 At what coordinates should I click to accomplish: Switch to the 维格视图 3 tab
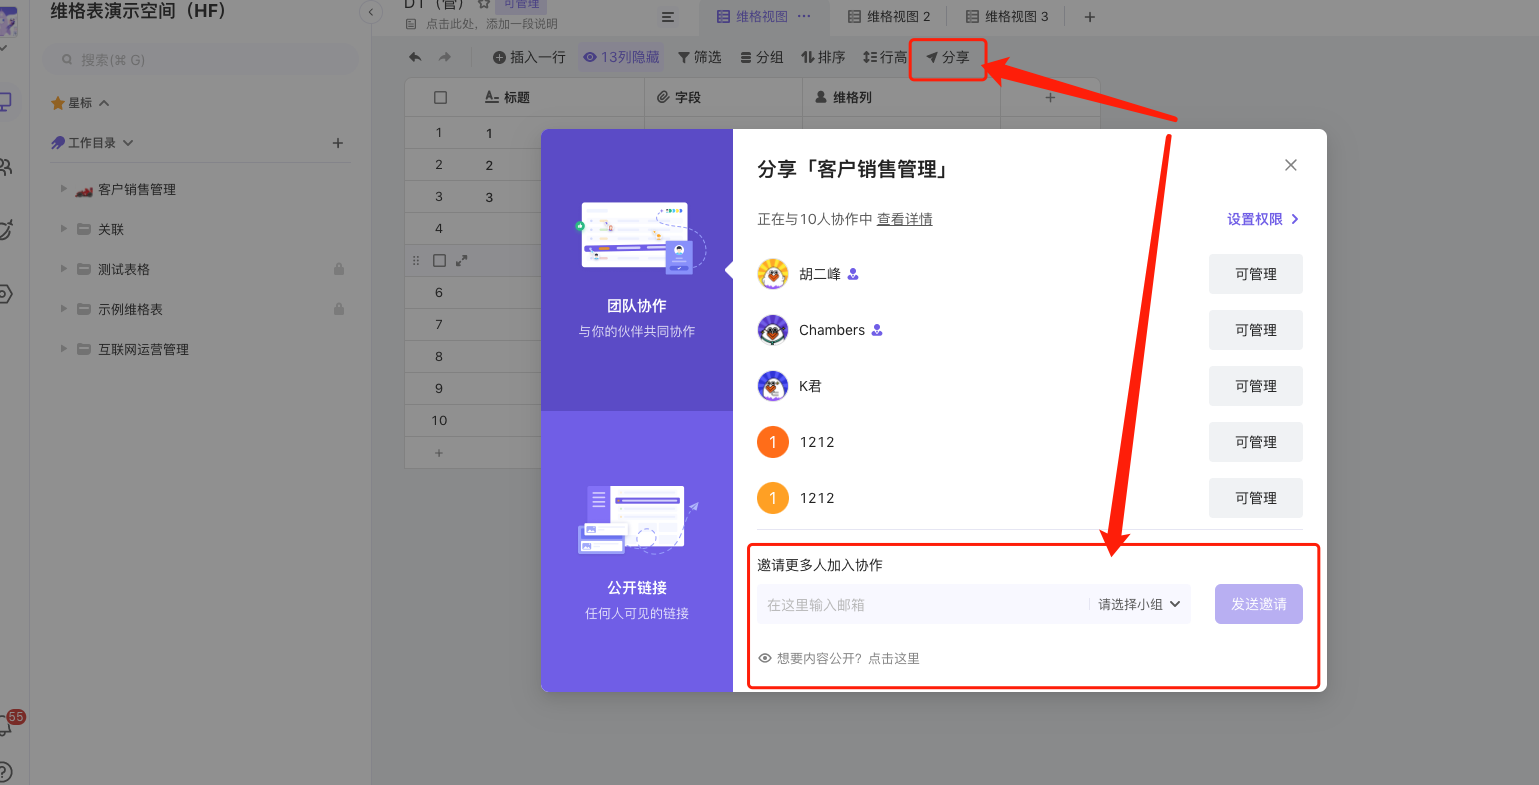pos(1007,16)
